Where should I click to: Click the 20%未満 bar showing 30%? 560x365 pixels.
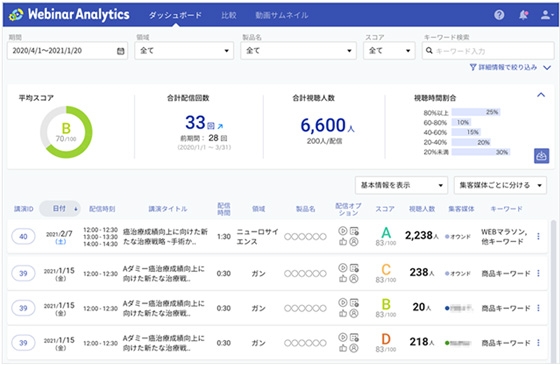click(481, 152)
